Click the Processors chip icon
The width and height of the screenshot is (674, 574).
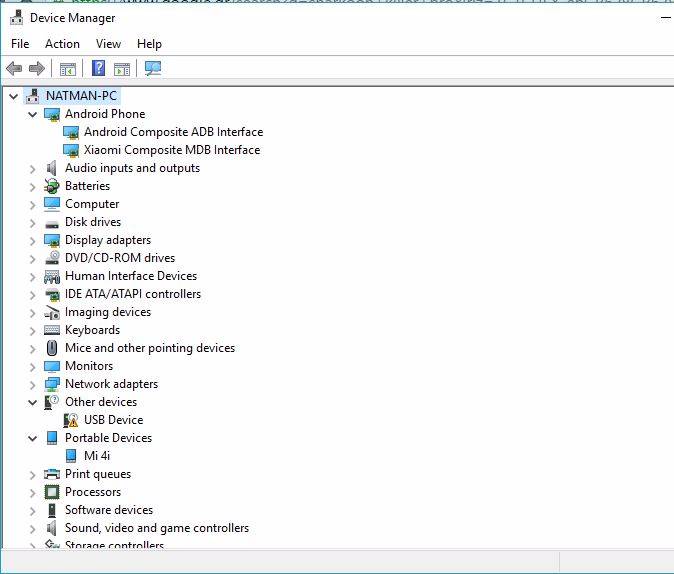point(52,492)
